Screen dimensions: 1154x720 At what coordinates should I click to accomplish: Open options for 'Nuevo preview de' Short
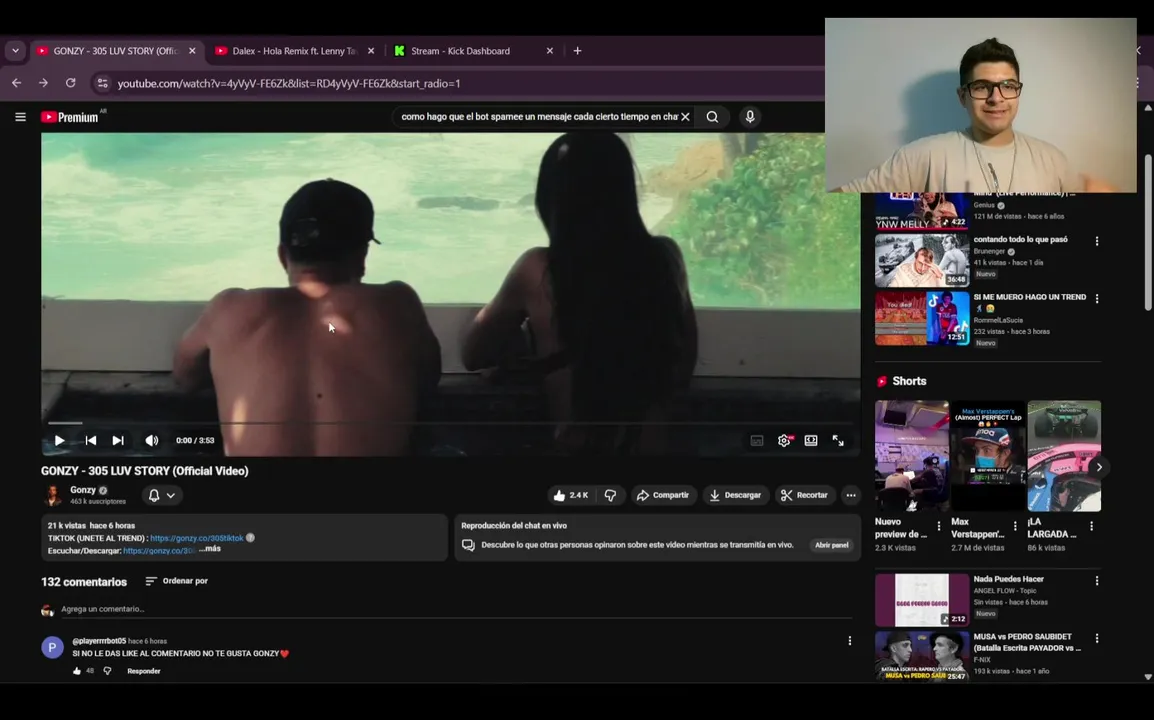click(938, 526)
